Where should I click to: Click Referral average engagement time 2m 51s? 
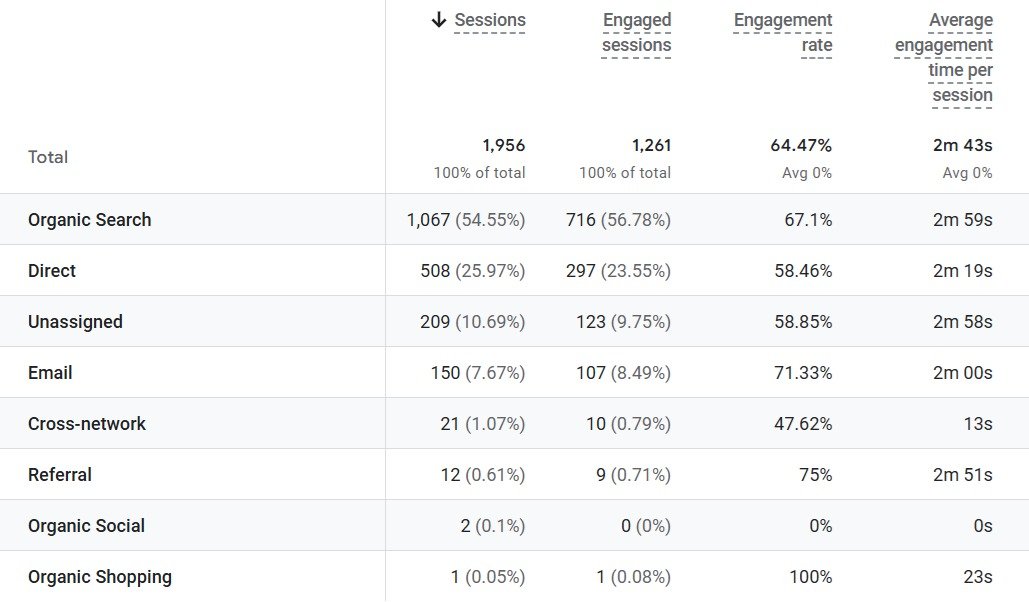pyautogui.click(x=962, y=475)
